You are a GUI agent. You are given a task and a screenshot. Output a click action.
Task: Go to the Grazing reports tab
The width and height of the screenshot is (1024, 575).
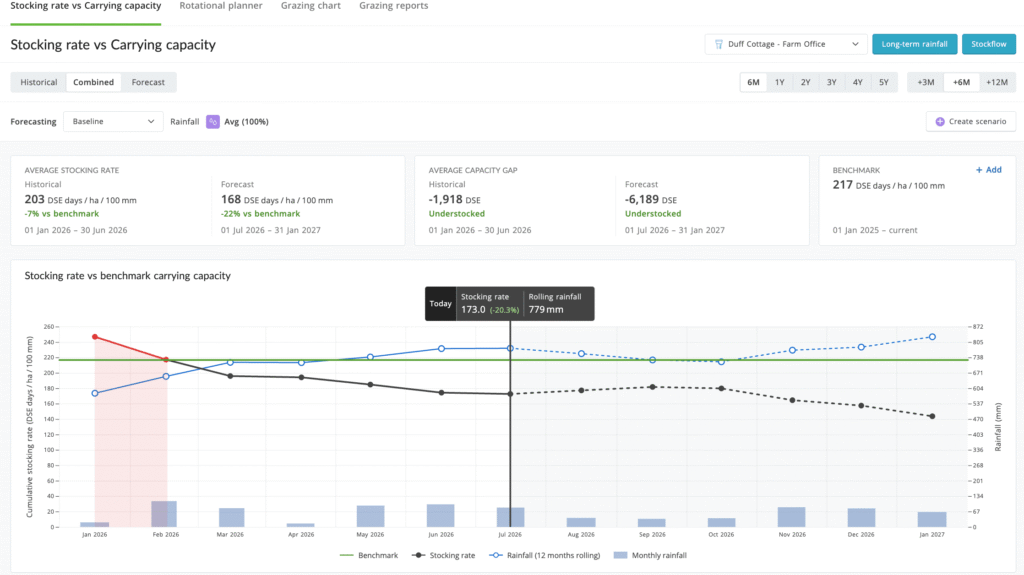tap(394, 6)
